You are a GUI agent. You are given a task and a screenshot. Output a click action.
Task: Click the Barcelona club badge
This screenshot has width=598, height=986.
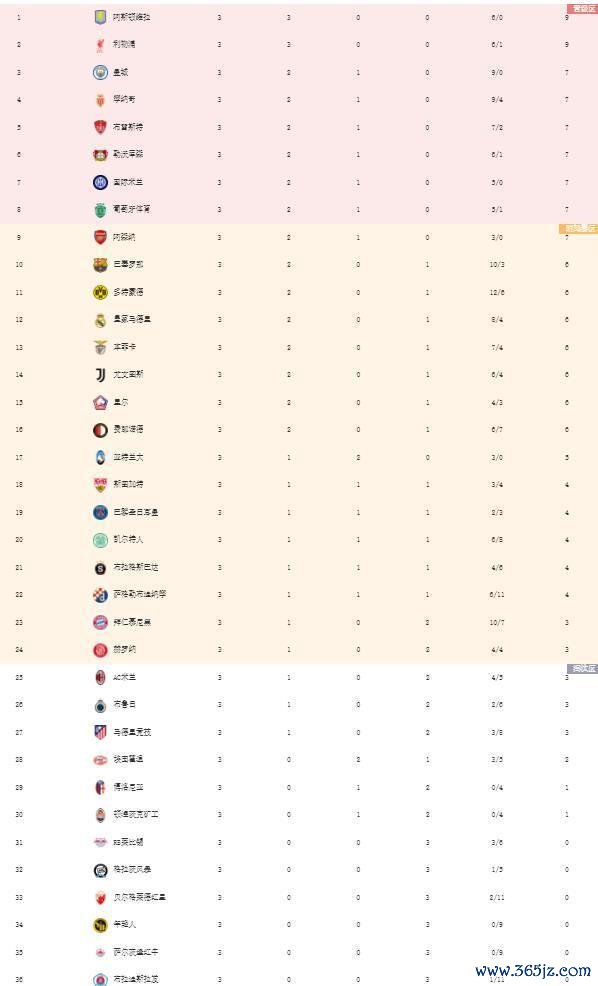click(100, 265)
